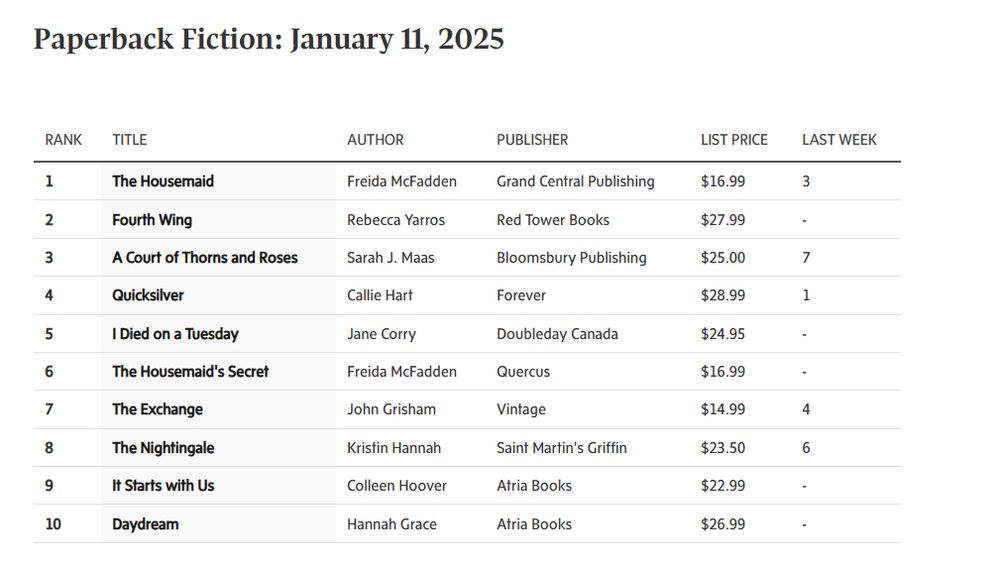Select The Exchange title

pyautogui.click(x=158, y=410)
